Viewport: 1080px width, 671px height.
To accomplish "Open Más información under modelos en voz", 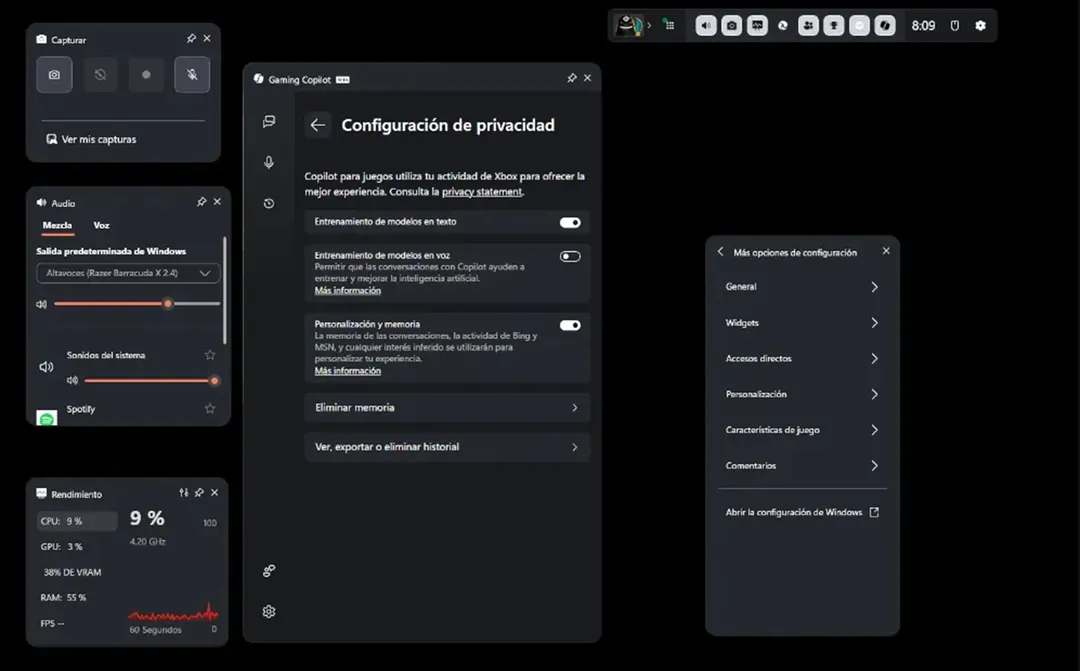I will (x=348, y=290).
